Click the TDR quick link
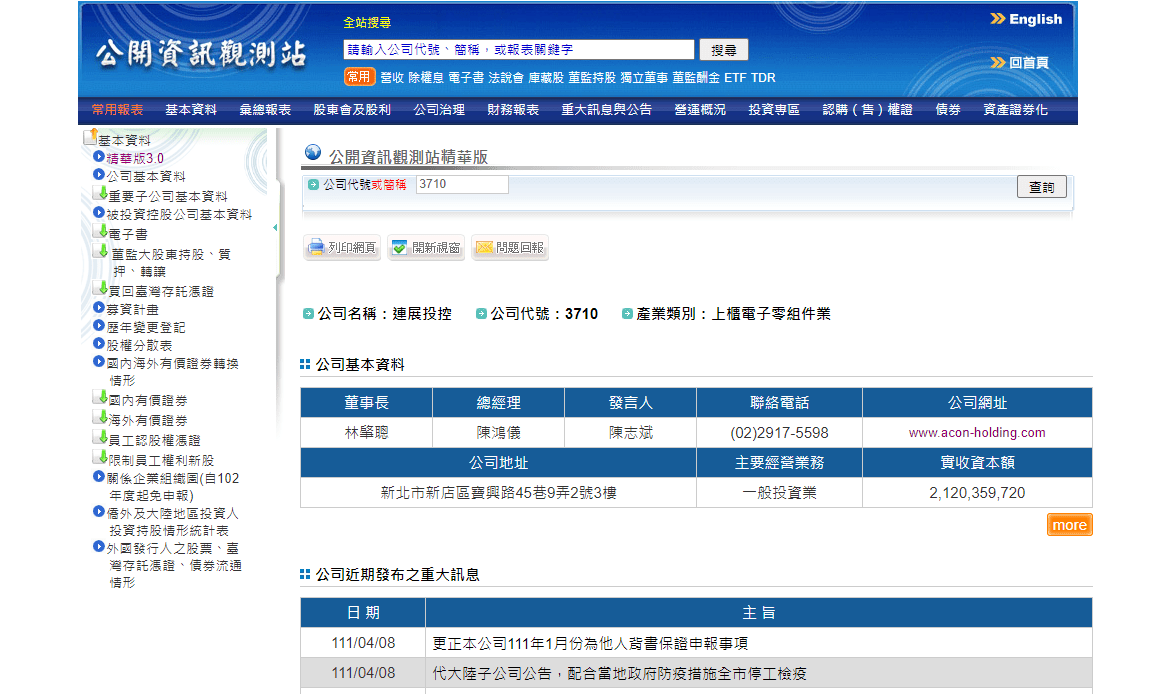The width and height of the screenshot is (1152, 697). (x=763, y=78)
